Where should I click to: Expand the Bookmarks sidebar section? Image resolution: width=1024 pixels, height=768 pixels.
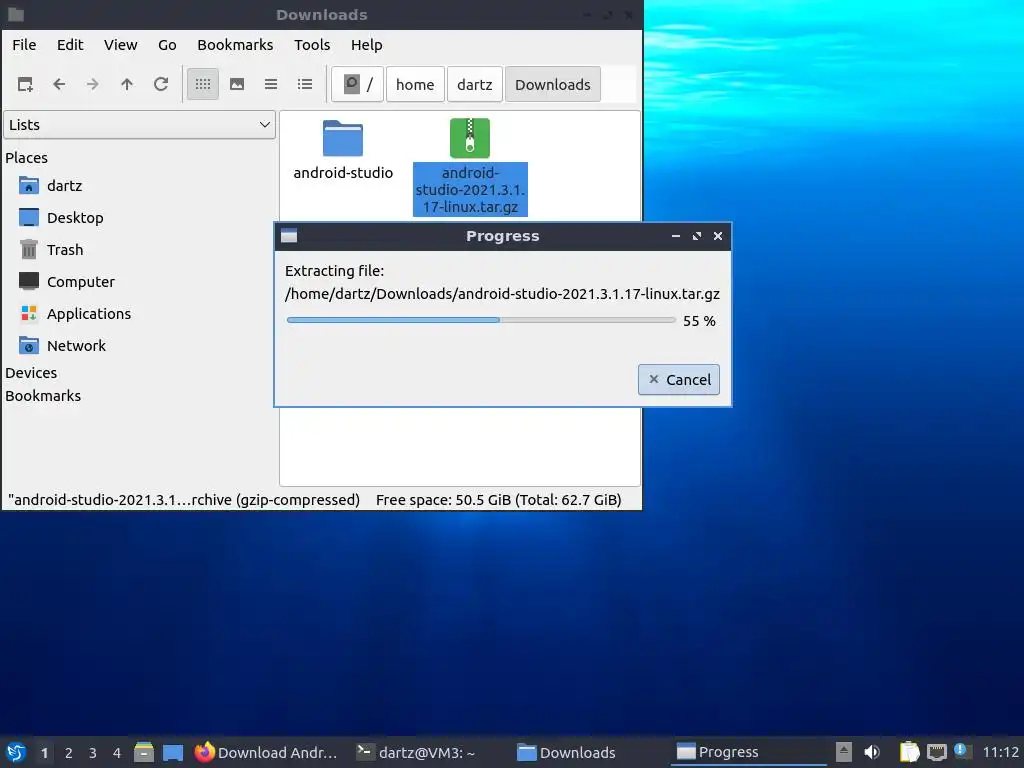click(43, 396)
